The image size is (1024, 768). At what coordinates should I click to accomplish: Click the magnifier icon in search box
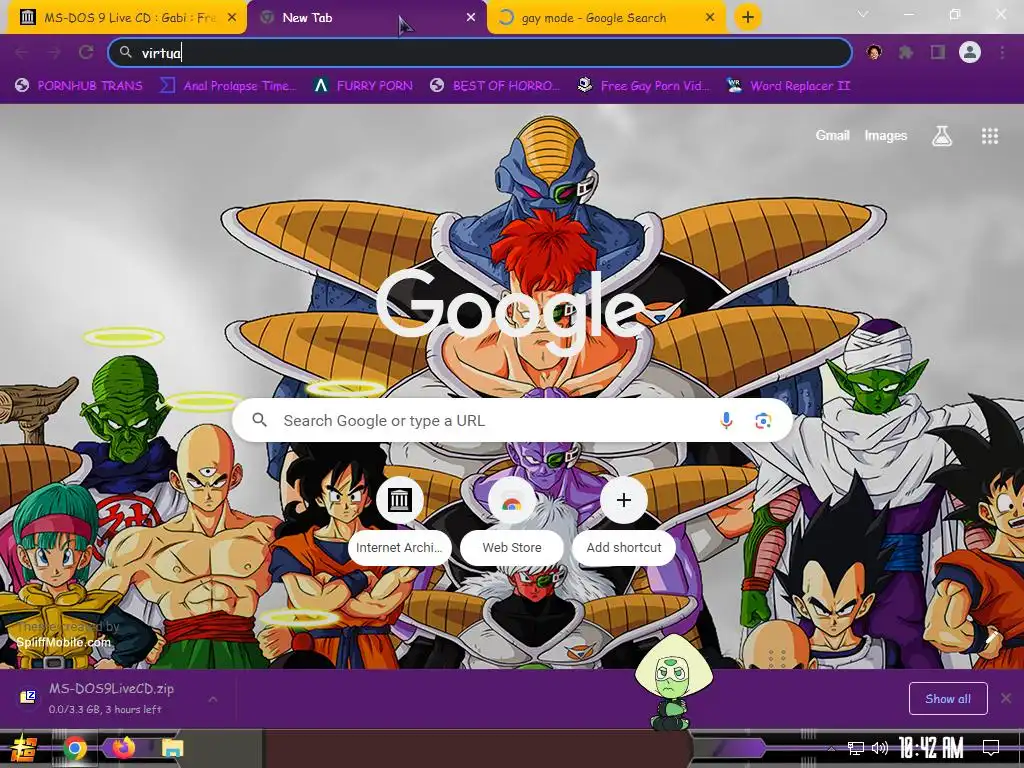pos(260,420)
